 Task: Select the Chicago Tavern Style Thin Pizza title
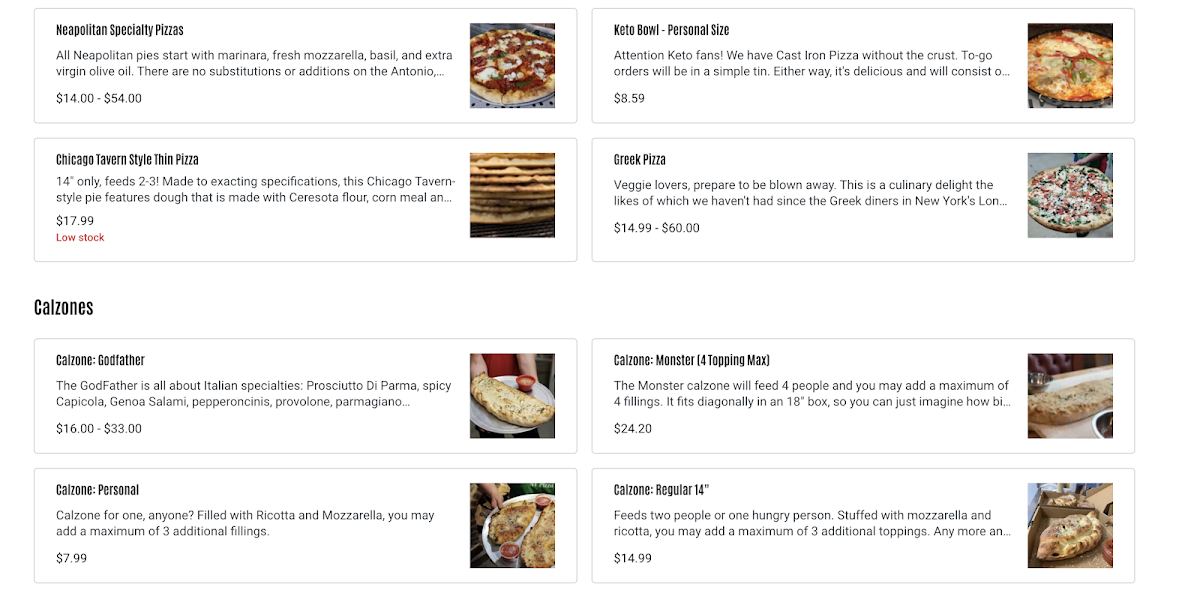click(127, 160)
